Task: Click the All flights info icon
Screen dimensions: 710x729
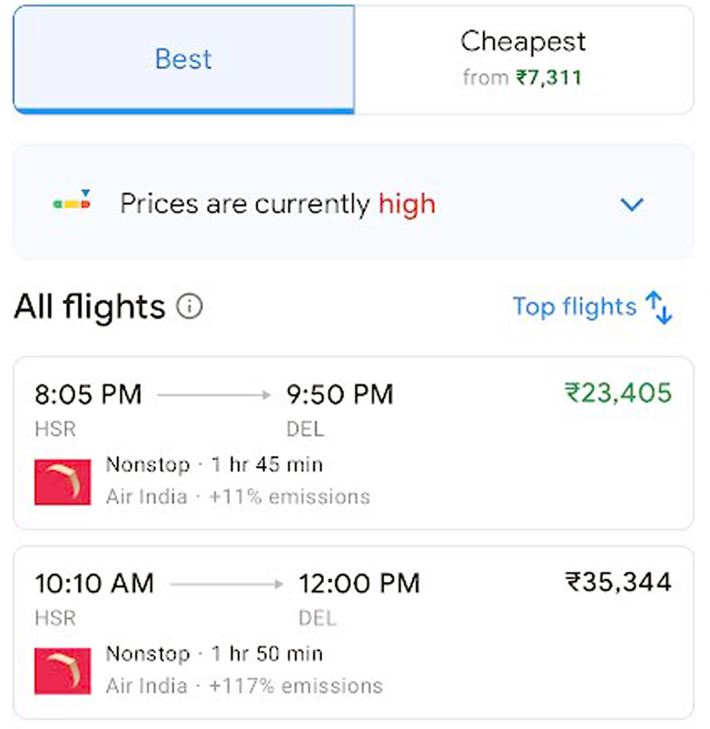Action: coord(189,306)
